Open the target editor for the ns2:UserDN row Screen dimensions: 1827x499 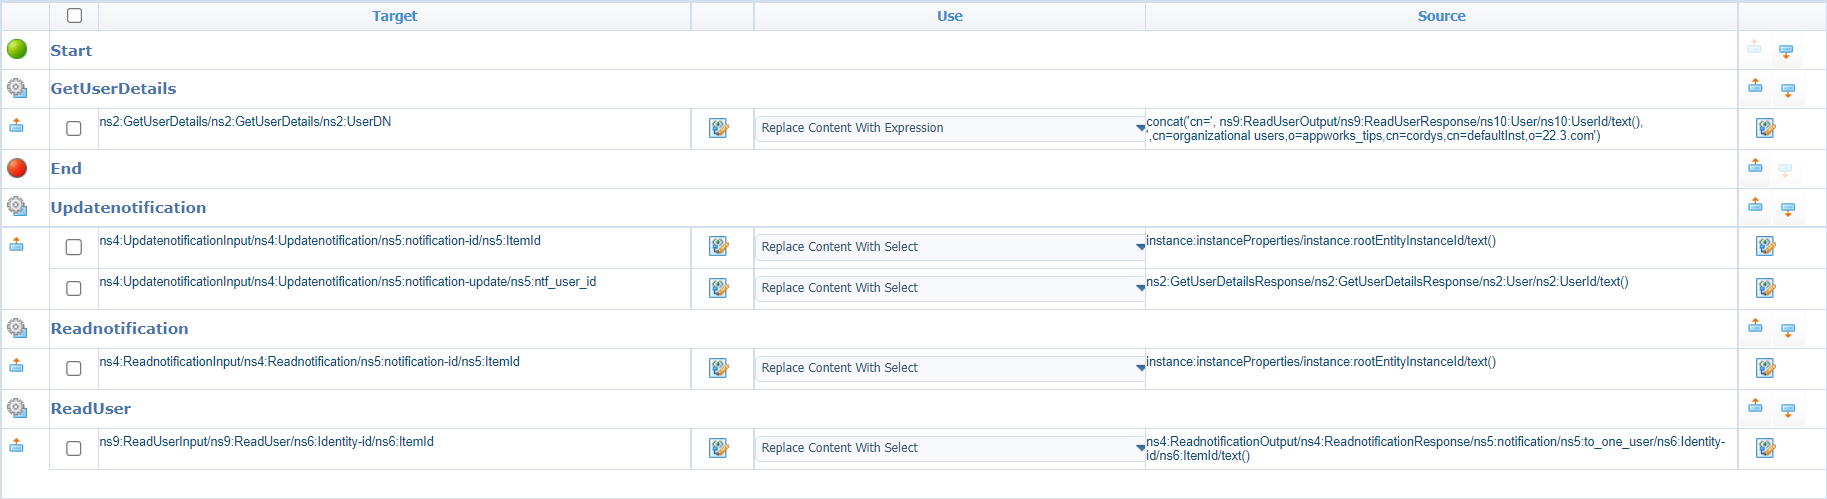pos(718,128)
